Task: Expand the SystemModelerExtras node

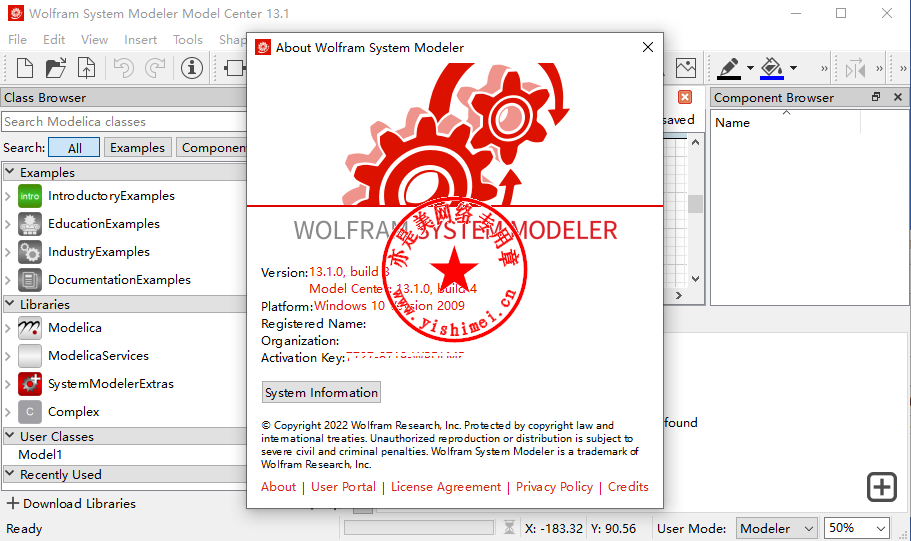Action: 8,384
